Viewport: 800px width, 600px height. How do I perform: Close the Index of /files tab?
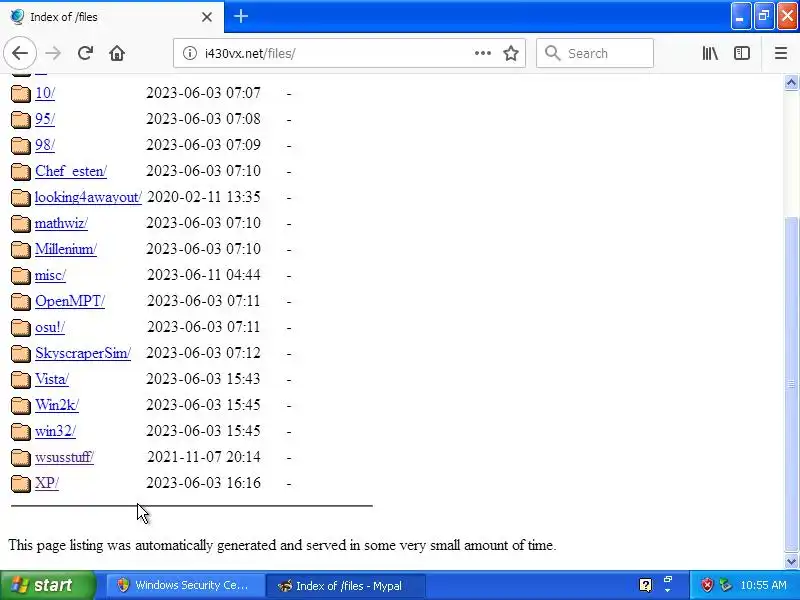tap(207, 17)
